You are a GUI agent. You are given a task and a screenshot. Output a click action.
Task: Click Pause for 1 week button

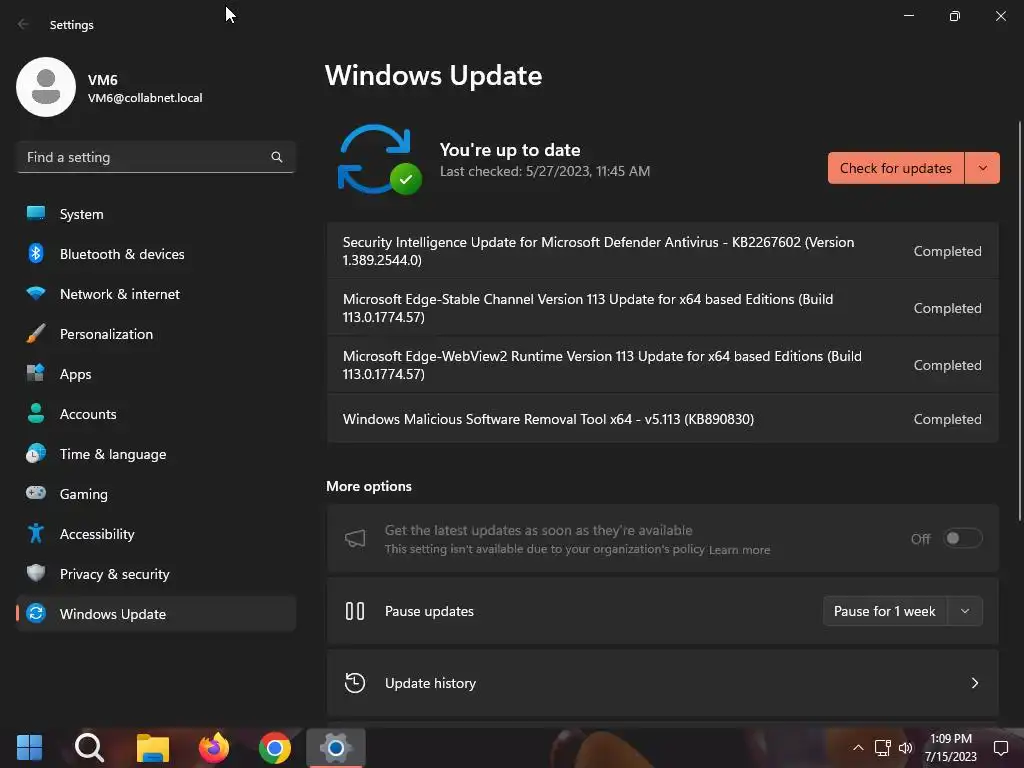click(x=885, y=611)
